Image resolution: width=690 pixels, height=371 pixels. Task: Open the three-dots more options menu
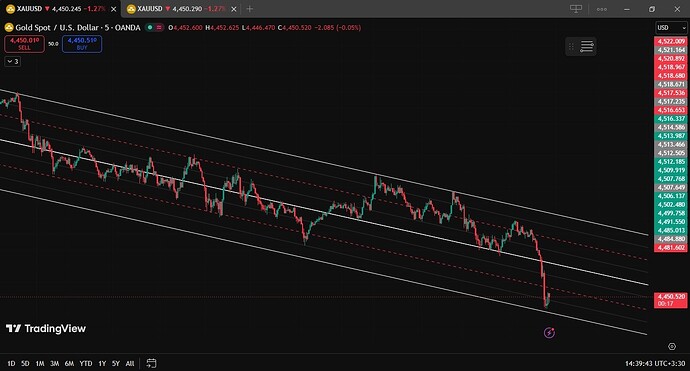point(602,9)
